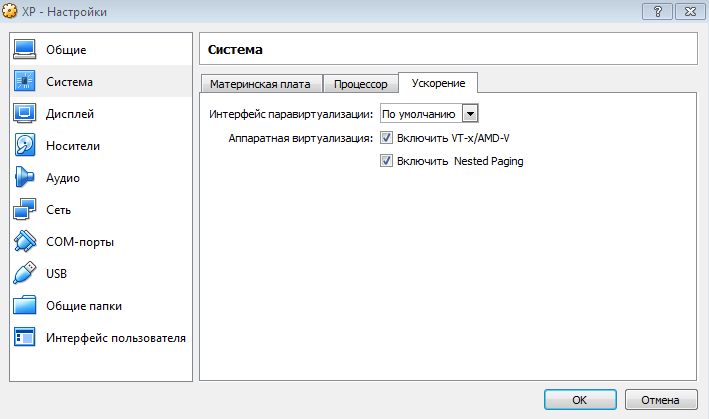Click the Система chip icon
Image resolution: width=709 pixels, height=419 pixels.
(25, 81)
